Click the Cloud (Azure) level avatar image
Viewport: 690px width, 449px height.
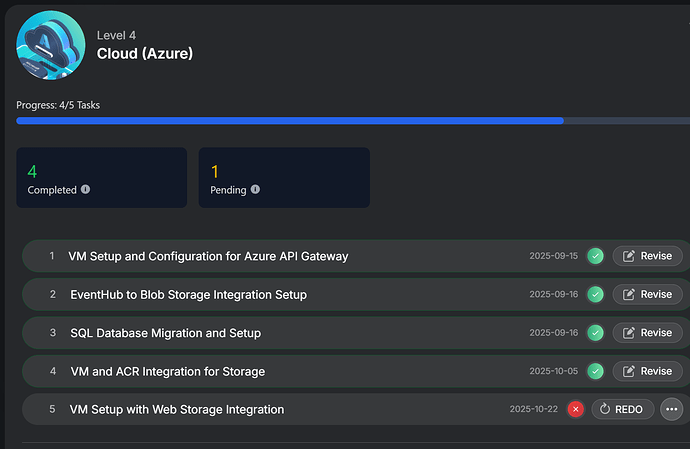click(50, 45)
